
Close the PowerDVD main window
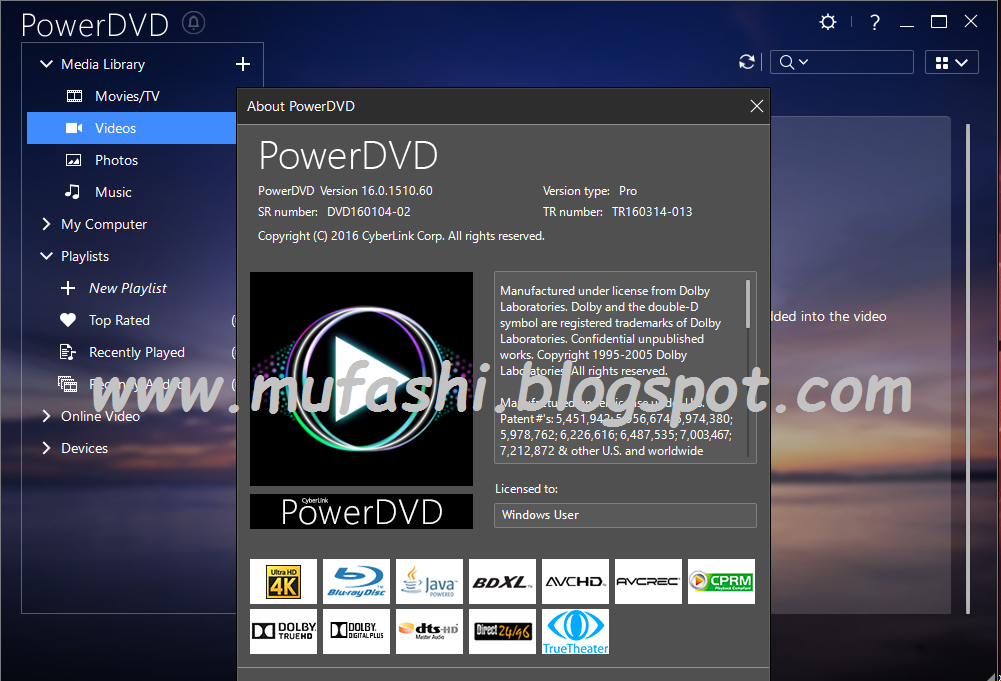click(971, 22)
